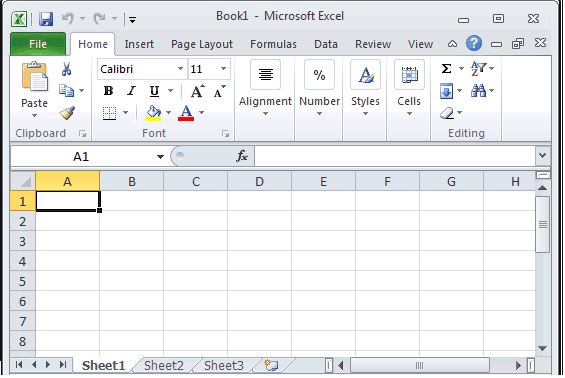Click the Redo arrow icon
The image size is (565, 378).
(x=99, y=18)
